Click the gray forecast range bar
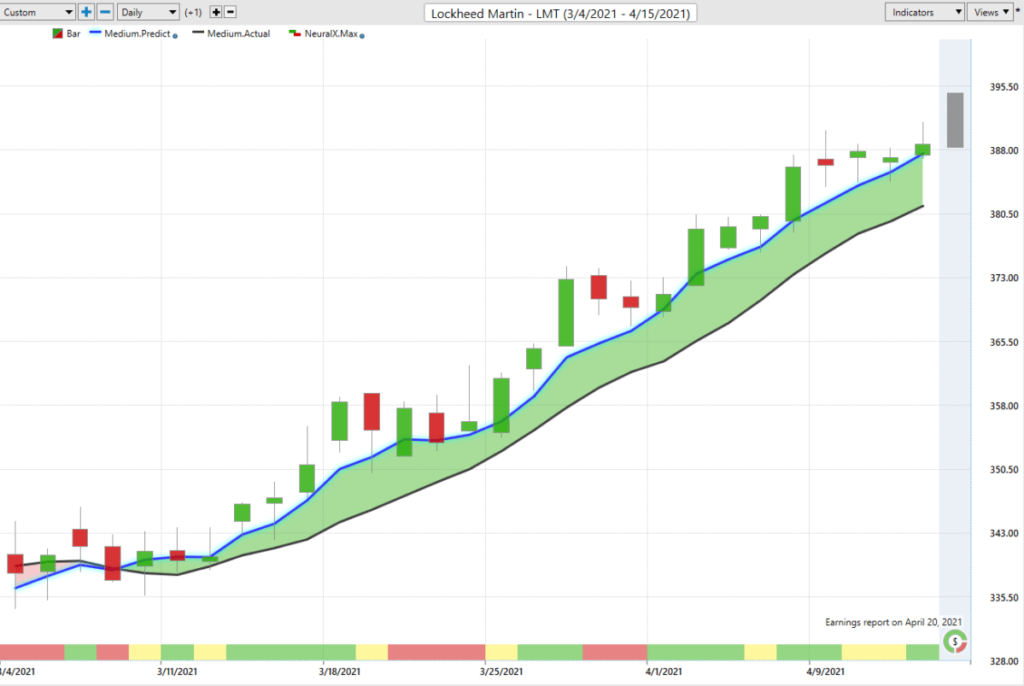1024x686 pixels. (x=955, y=120)
